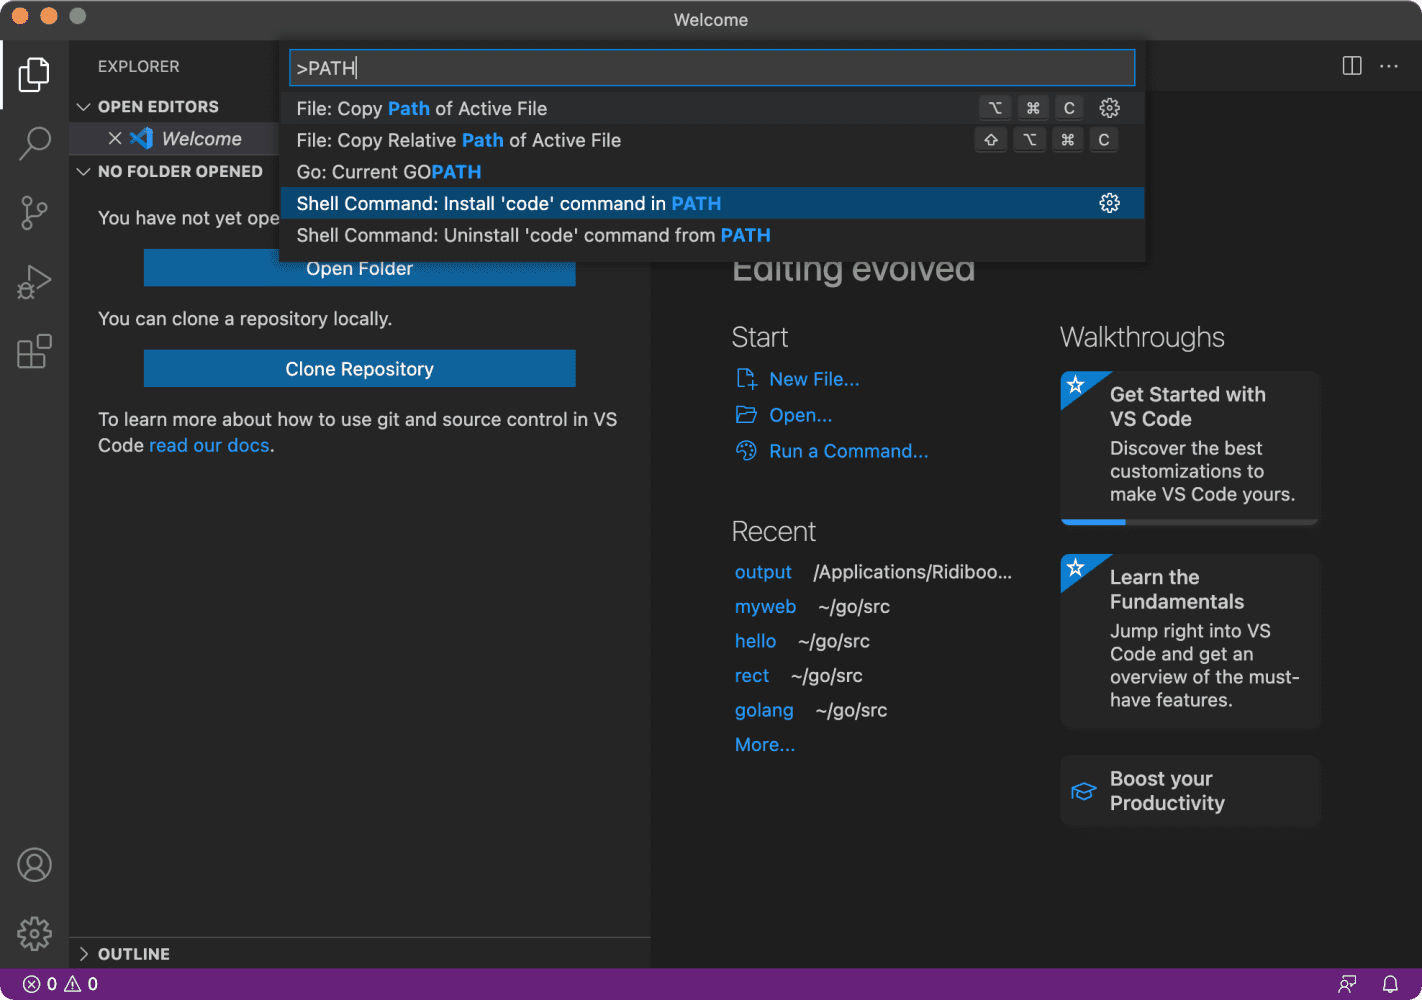Open recent folder 'myweb'
Screen dimensions: 1422x1000
[765, 607]
